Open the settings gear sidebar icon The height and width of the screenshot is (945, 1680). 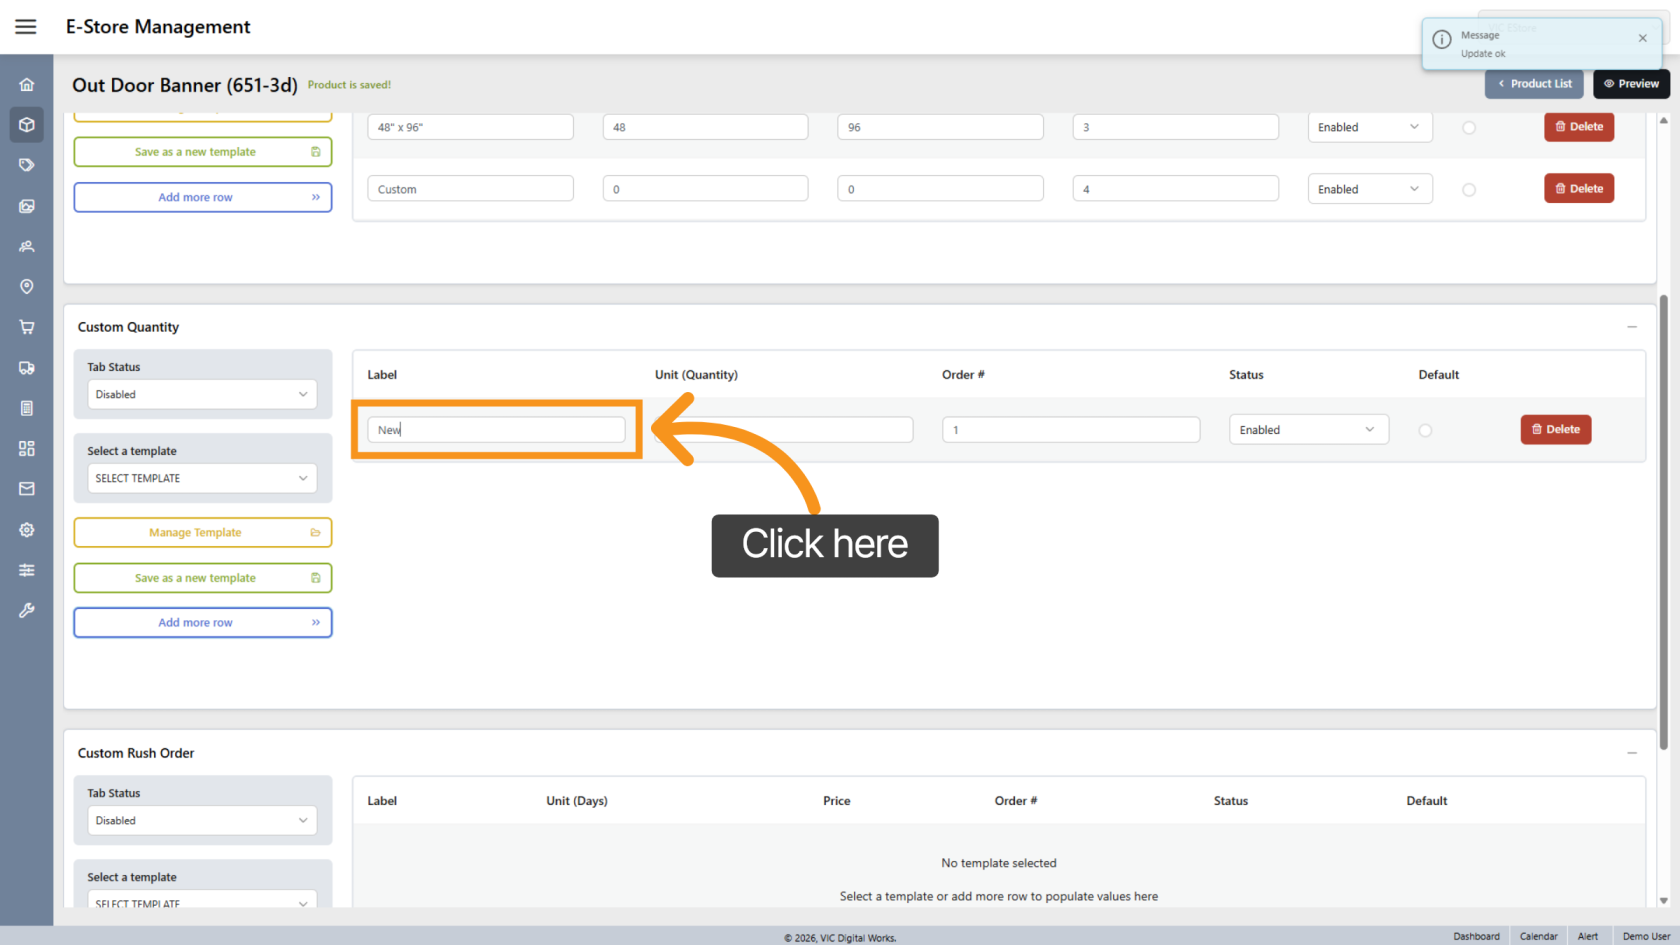[x=27, y=530]
